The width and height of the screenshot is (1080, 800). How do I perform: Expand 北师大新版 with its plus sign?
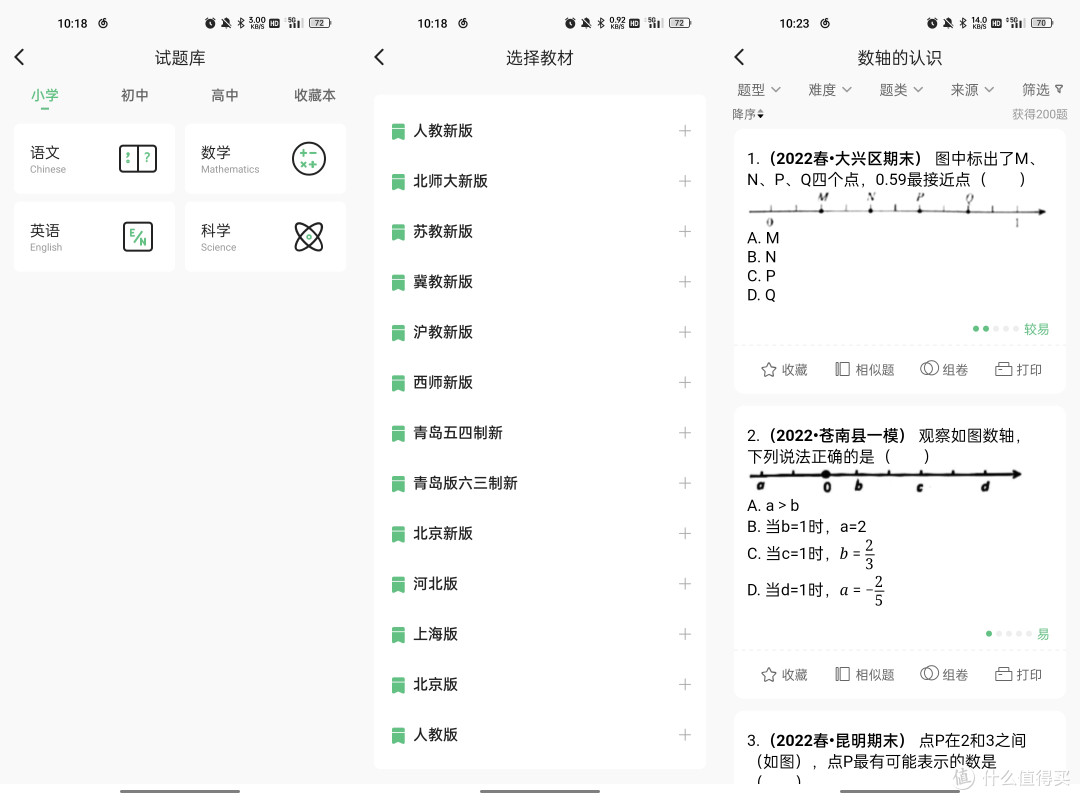[685, 181]
